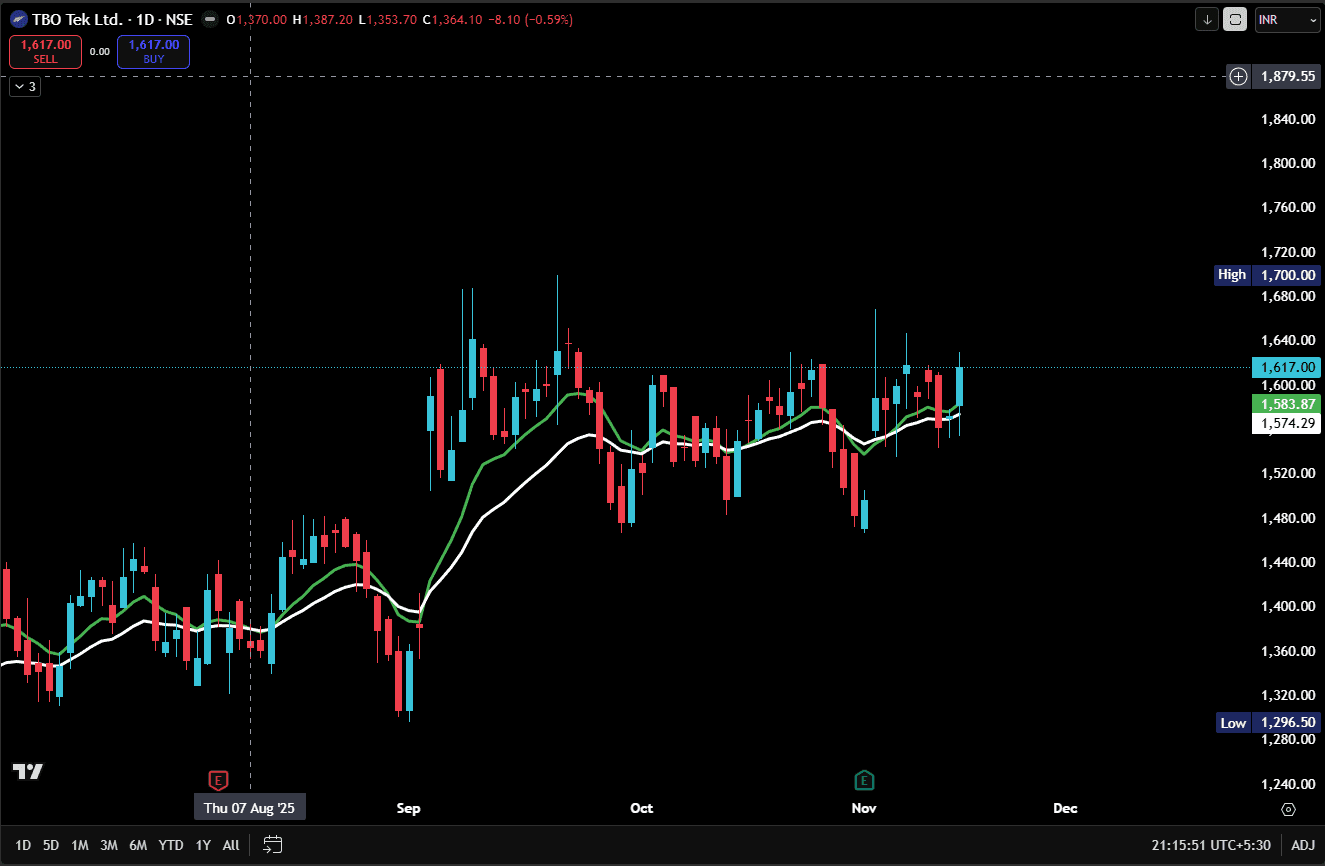Screen dimensions: 1325x866
Task: Click the 1,280.00 price scale tick
Action: (x=1287, y=739)
